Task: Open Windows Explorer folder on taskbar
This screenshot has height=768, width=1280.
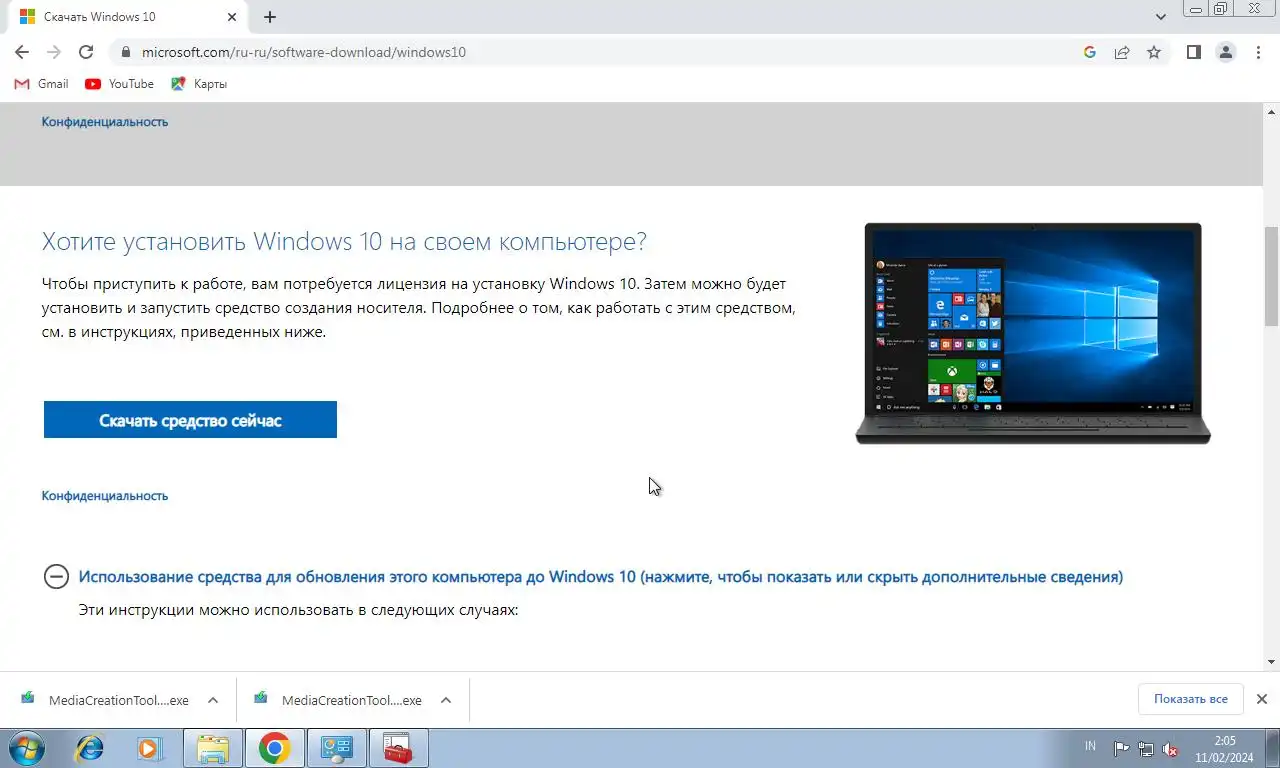Action: (x=213, y=748)
